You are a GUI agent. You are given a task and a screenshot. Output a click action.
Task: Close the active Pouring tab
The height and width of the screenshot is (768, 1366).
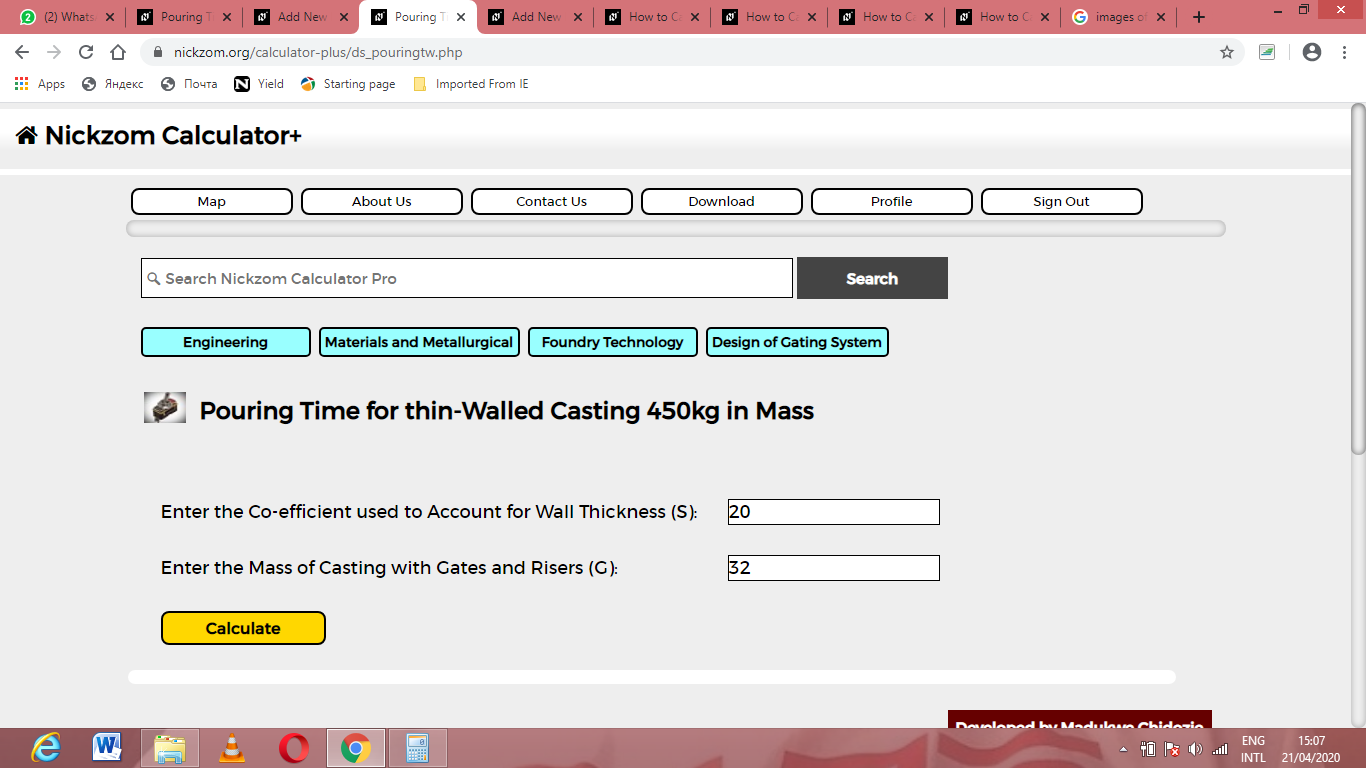(x=462, y=17)
